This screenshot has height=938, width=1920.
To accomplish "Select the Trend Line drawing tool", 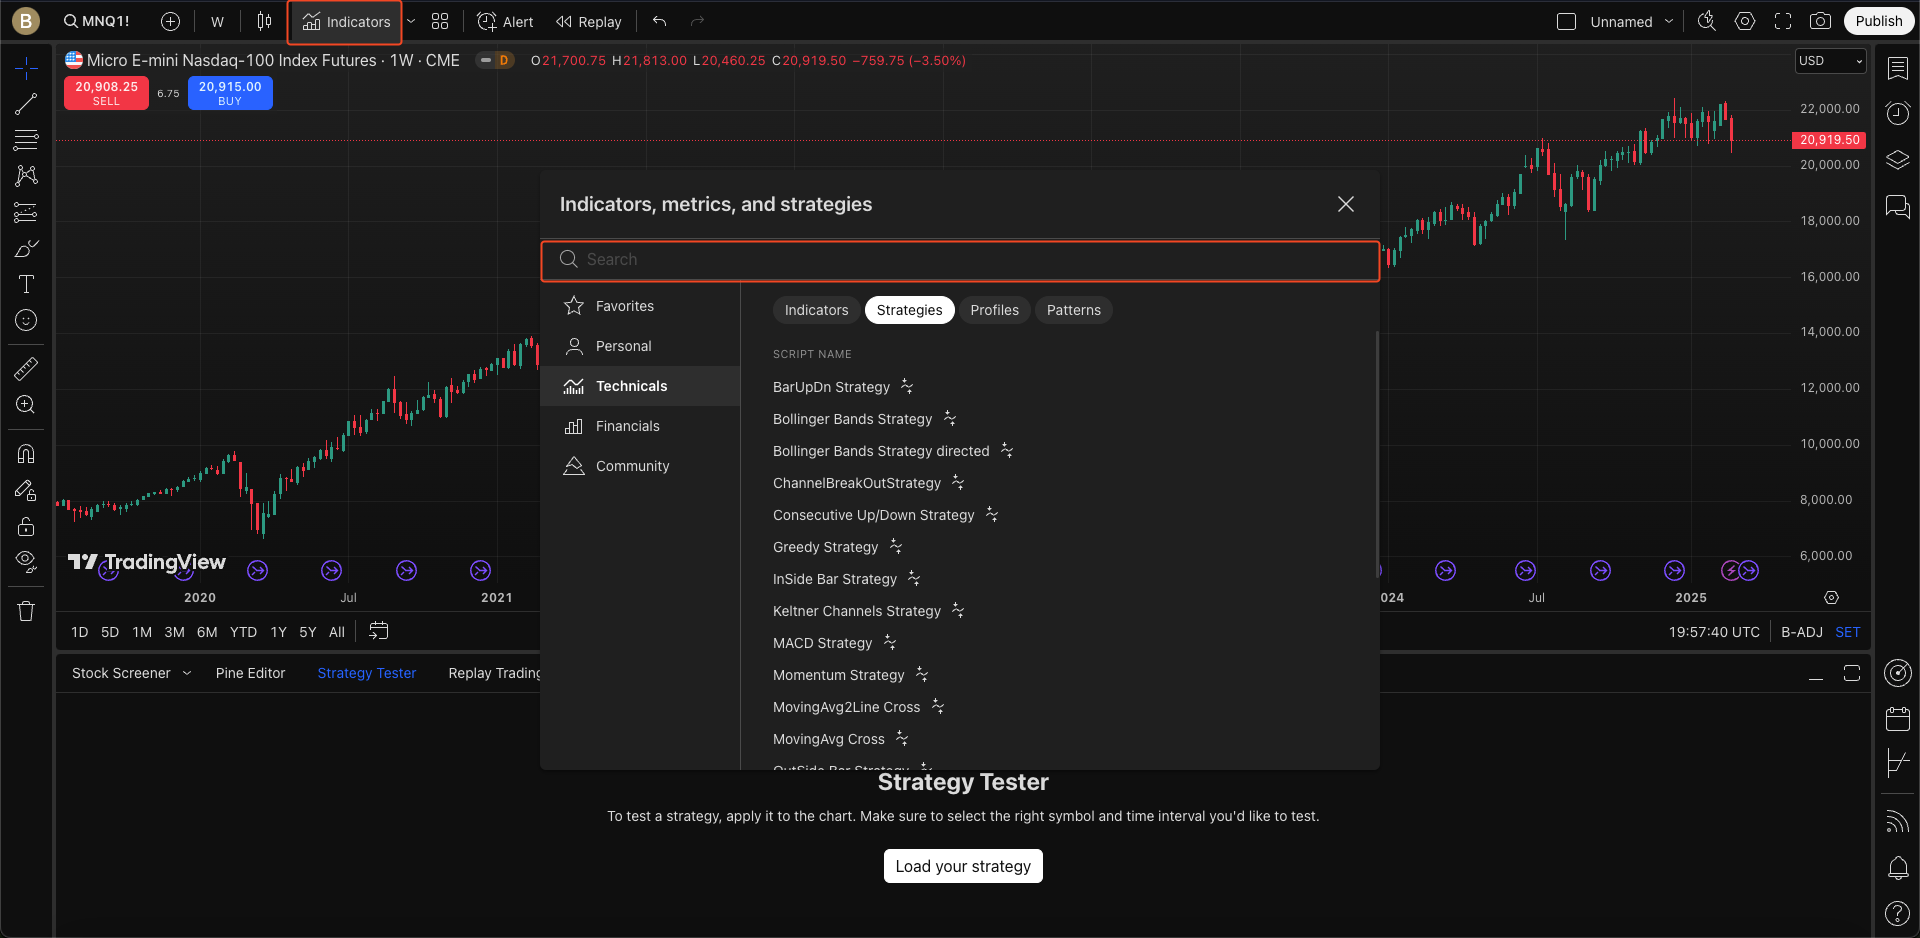I will 26,104.
